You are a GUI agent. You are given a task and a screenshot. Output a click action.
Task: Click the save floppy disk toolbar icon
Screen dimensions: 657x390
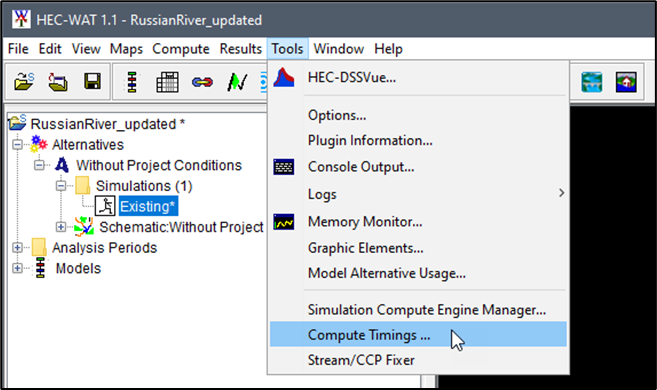(x=92, y=81)
